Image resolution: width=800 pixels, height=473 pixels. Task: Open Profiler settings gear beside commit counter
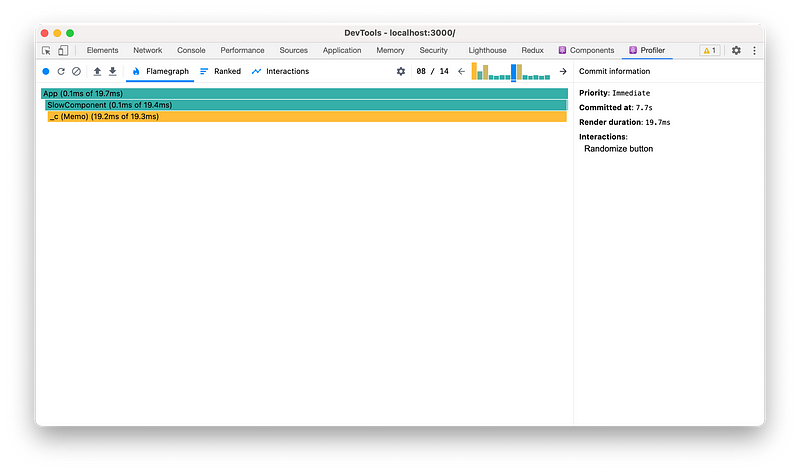point(401,72)
